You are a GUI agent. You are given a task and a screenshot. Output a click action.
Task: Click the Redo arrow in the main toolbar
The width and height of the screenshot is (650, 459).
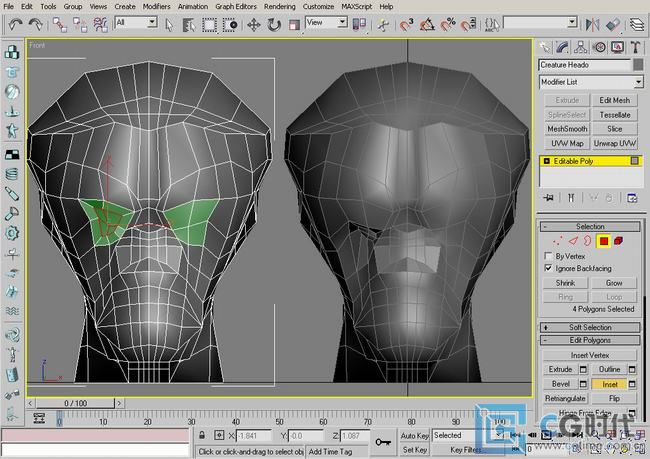(36, 24)
